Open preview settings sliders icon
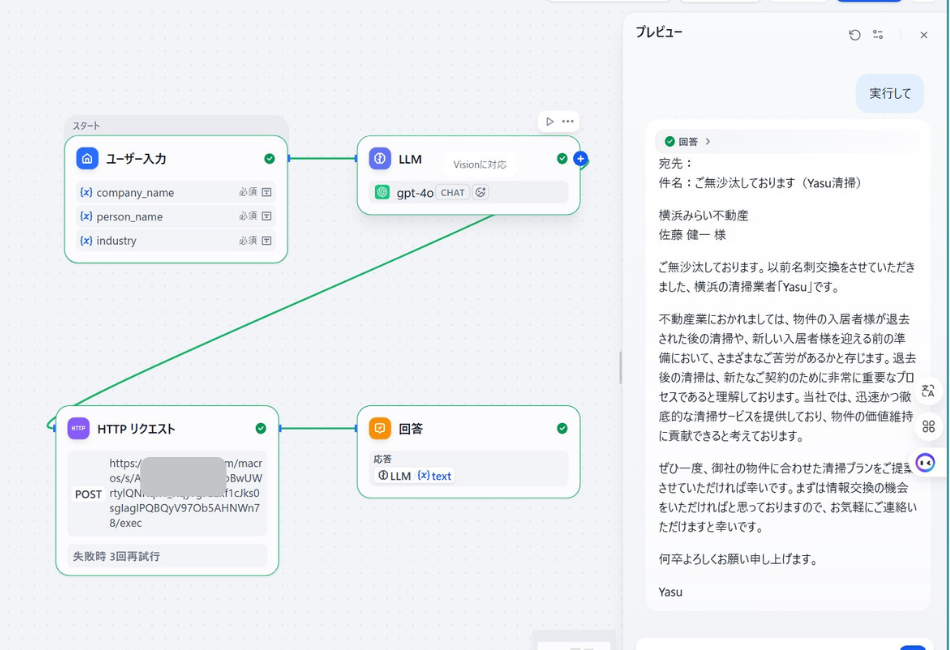The height and width of the screenshot is (650, 950). pos(878,35)
